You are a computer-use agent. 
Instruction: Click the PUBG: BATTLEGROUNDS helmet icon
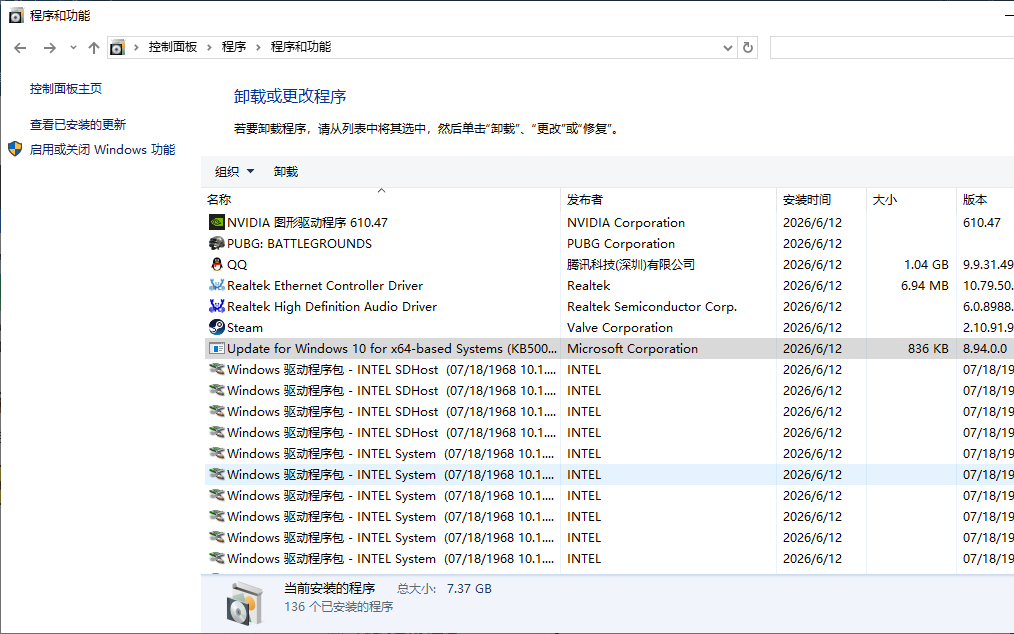[217, 243]
